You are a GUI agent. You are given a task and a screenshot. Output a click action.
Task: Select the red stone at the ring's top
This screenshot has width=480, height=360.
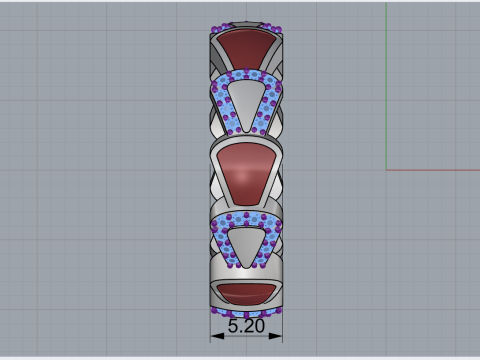(247, 48)
